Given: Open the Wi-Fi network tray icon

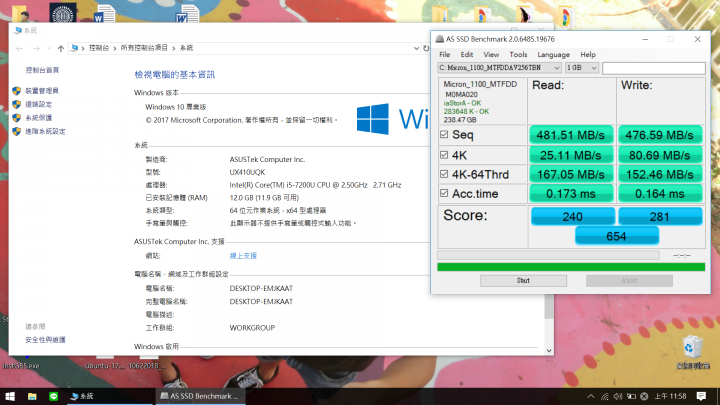Looking at the screenshot, I should point(605,396).
